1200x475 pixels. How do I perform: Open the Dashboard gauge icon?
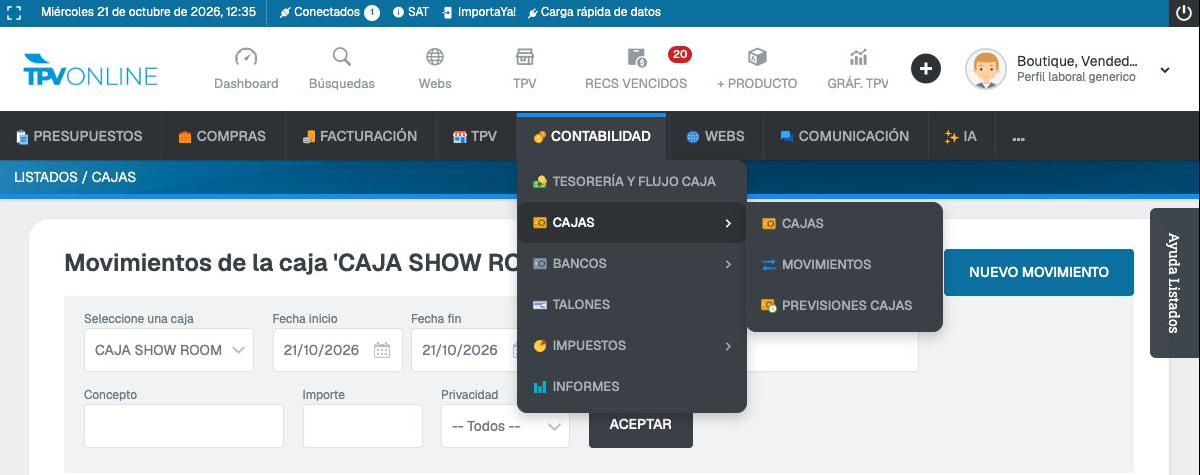(246, 57)
